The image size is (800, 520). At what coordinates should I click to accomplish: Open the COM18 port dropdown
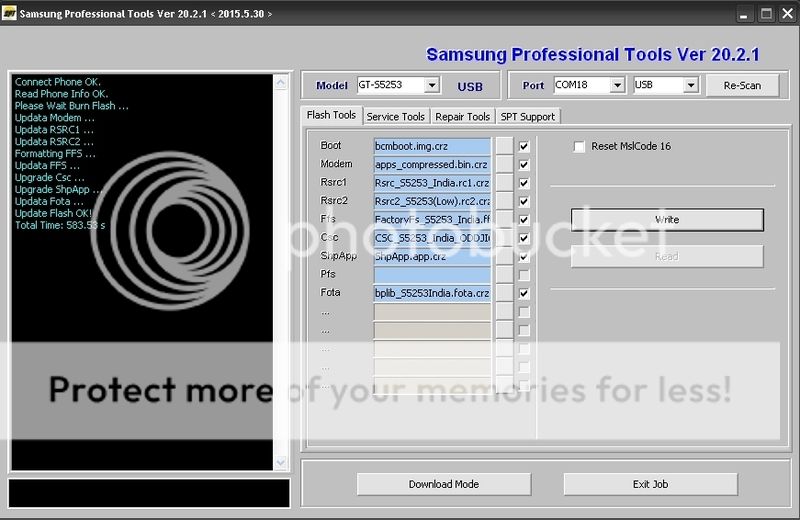[x=617, y=85]
